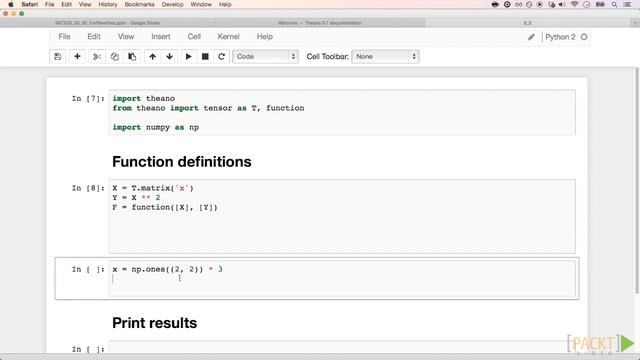Open the Kernel menu
Viewport: 640px width, 360px height.
pos(228,37)
